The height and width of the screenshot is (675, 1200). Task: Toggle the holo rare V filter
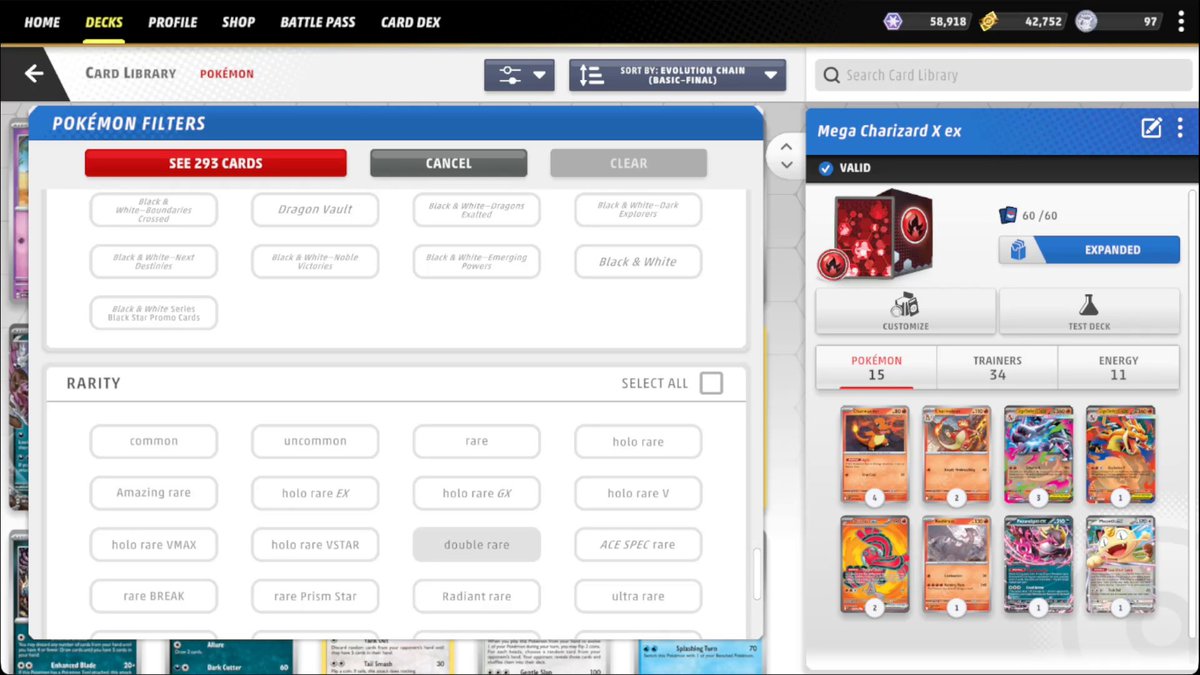(x=638, y=493)
